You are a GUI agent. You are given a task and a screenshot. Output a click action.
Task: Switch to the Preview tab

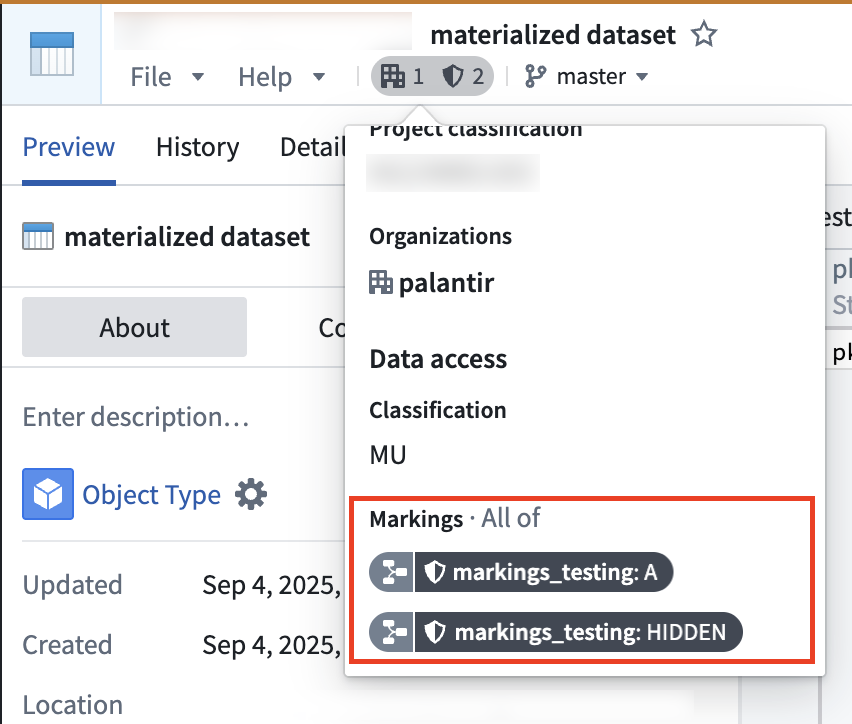click(x=69, y=147)
